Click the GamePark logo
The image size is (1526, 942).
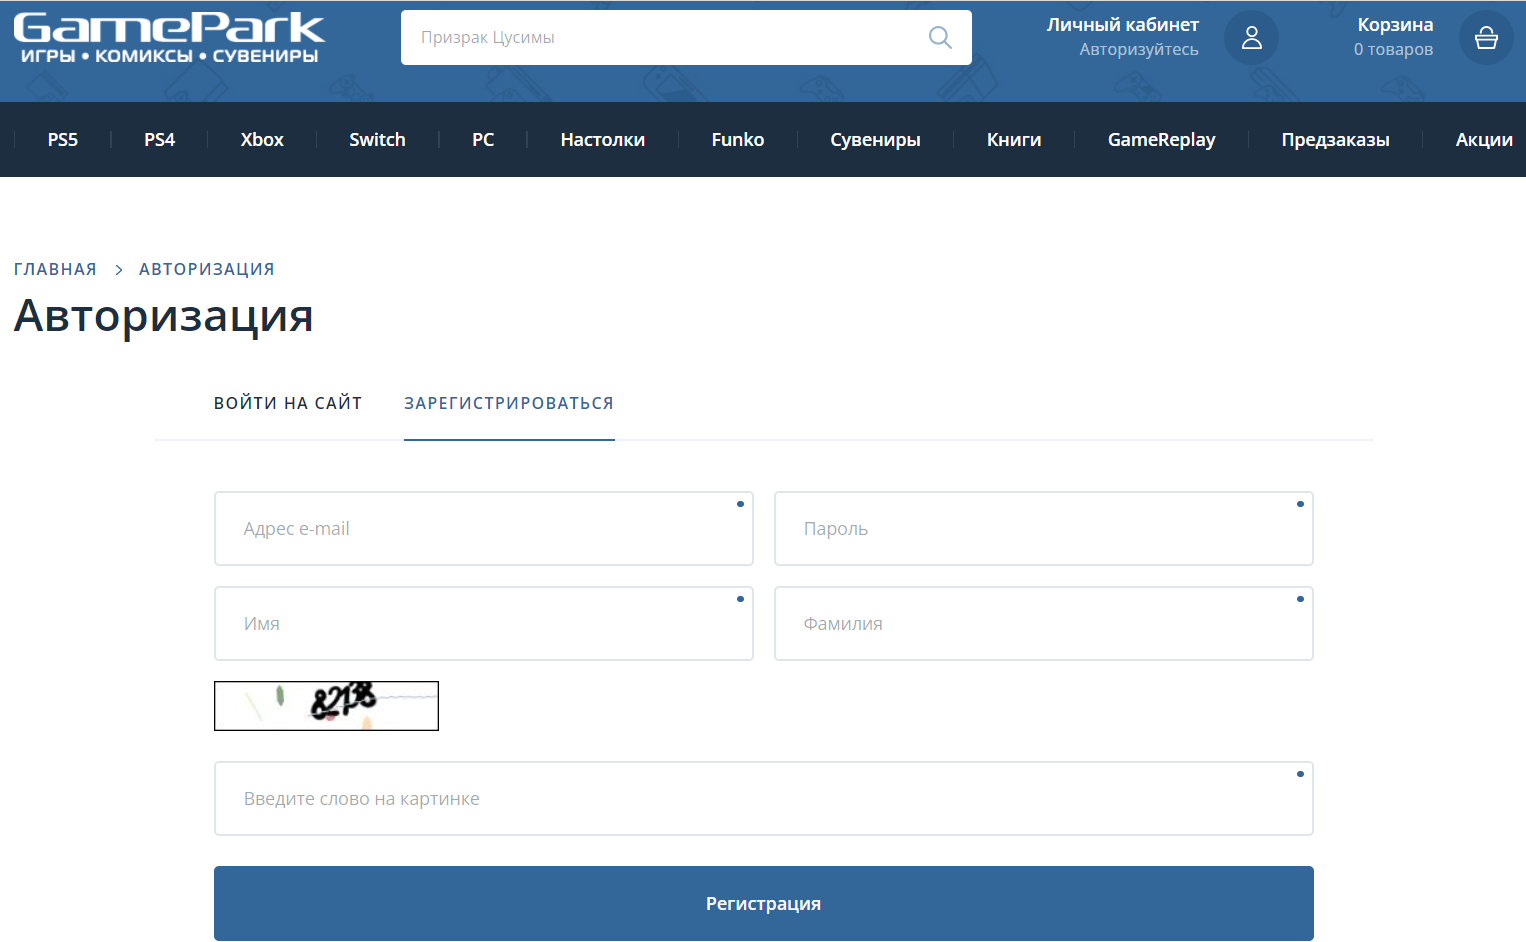169,38
